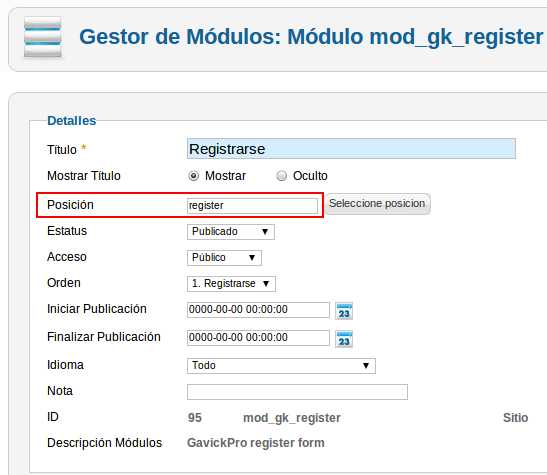Viewport: 547px width, 475px height.
Task: Open calendar picker for Finalizar Publicación
Action: 344,339
